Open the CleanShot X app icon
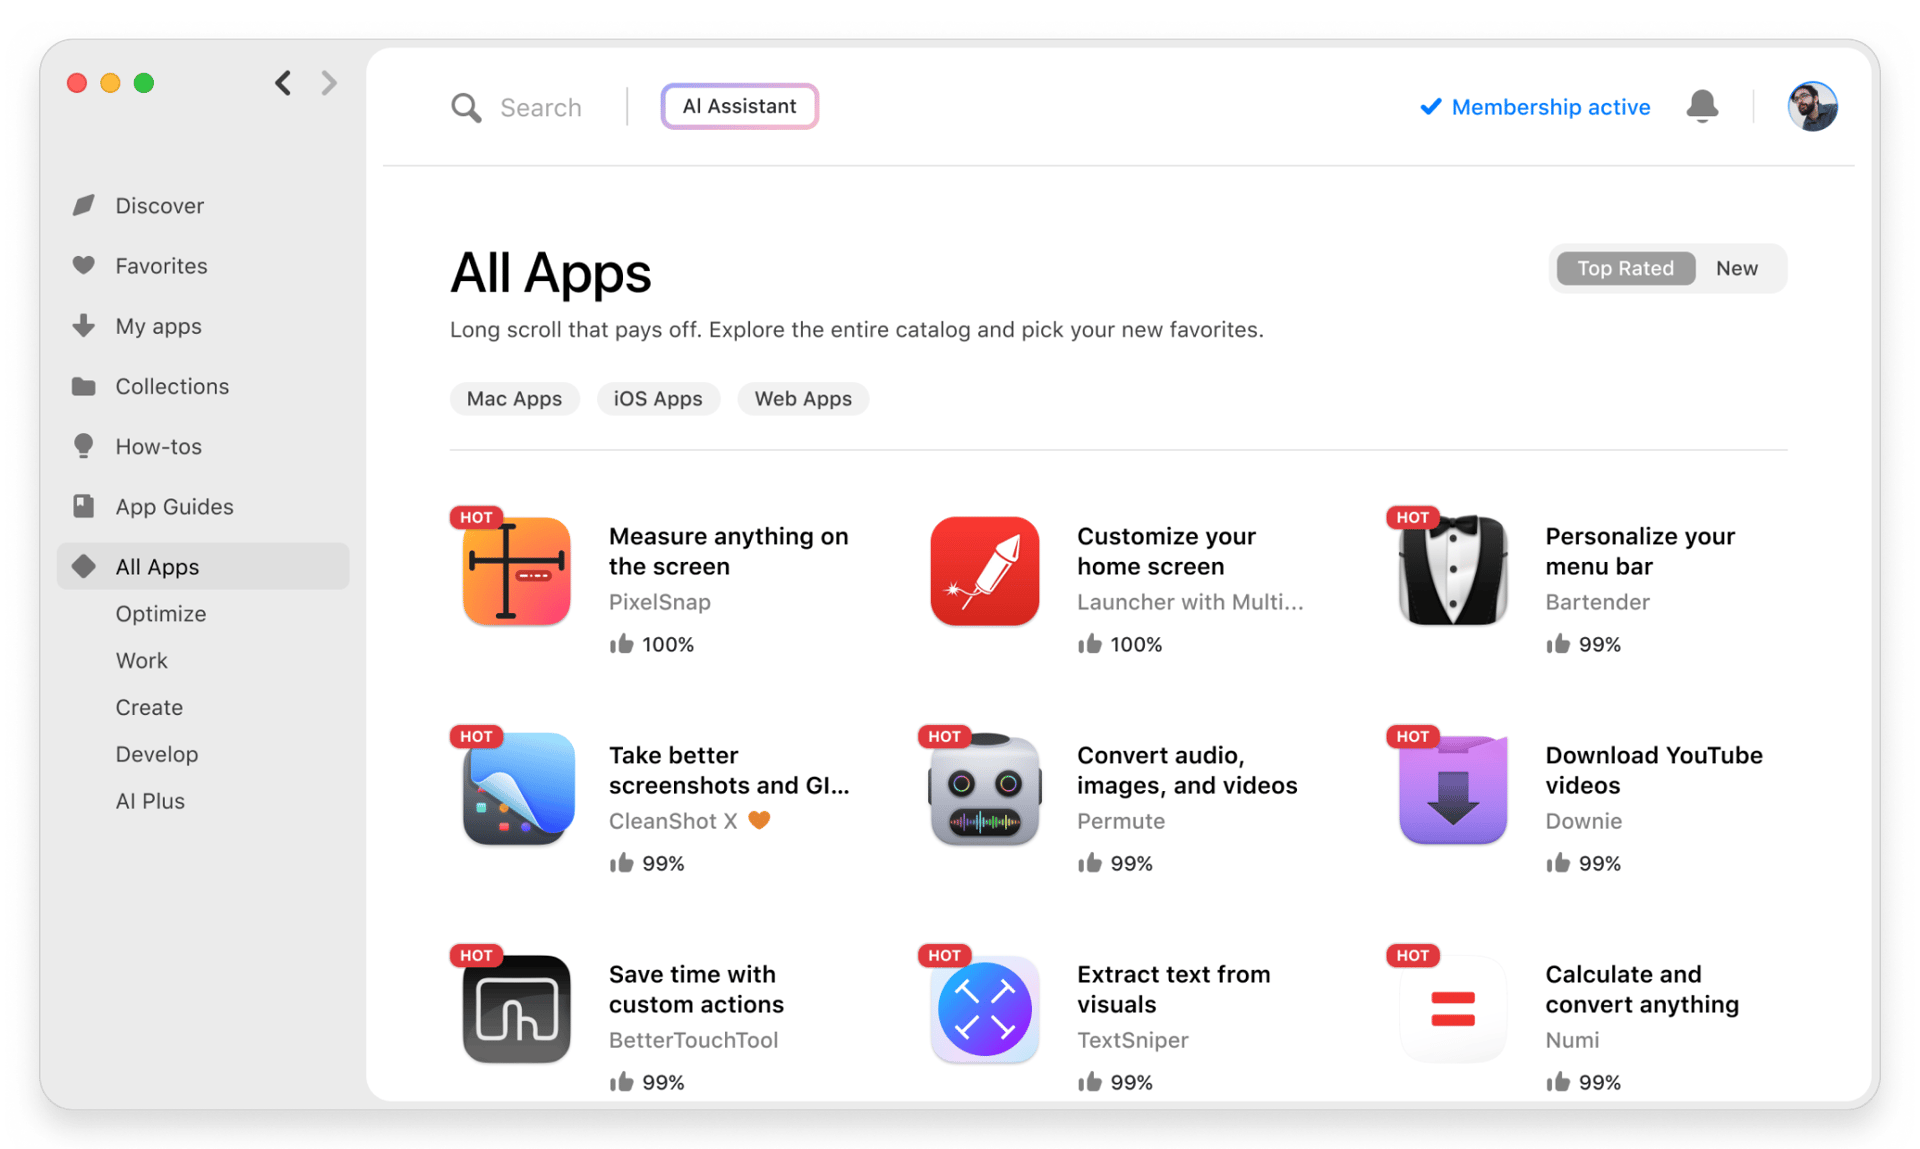The width and height of the screenshot is (1920, 1149). pos(515,790)
